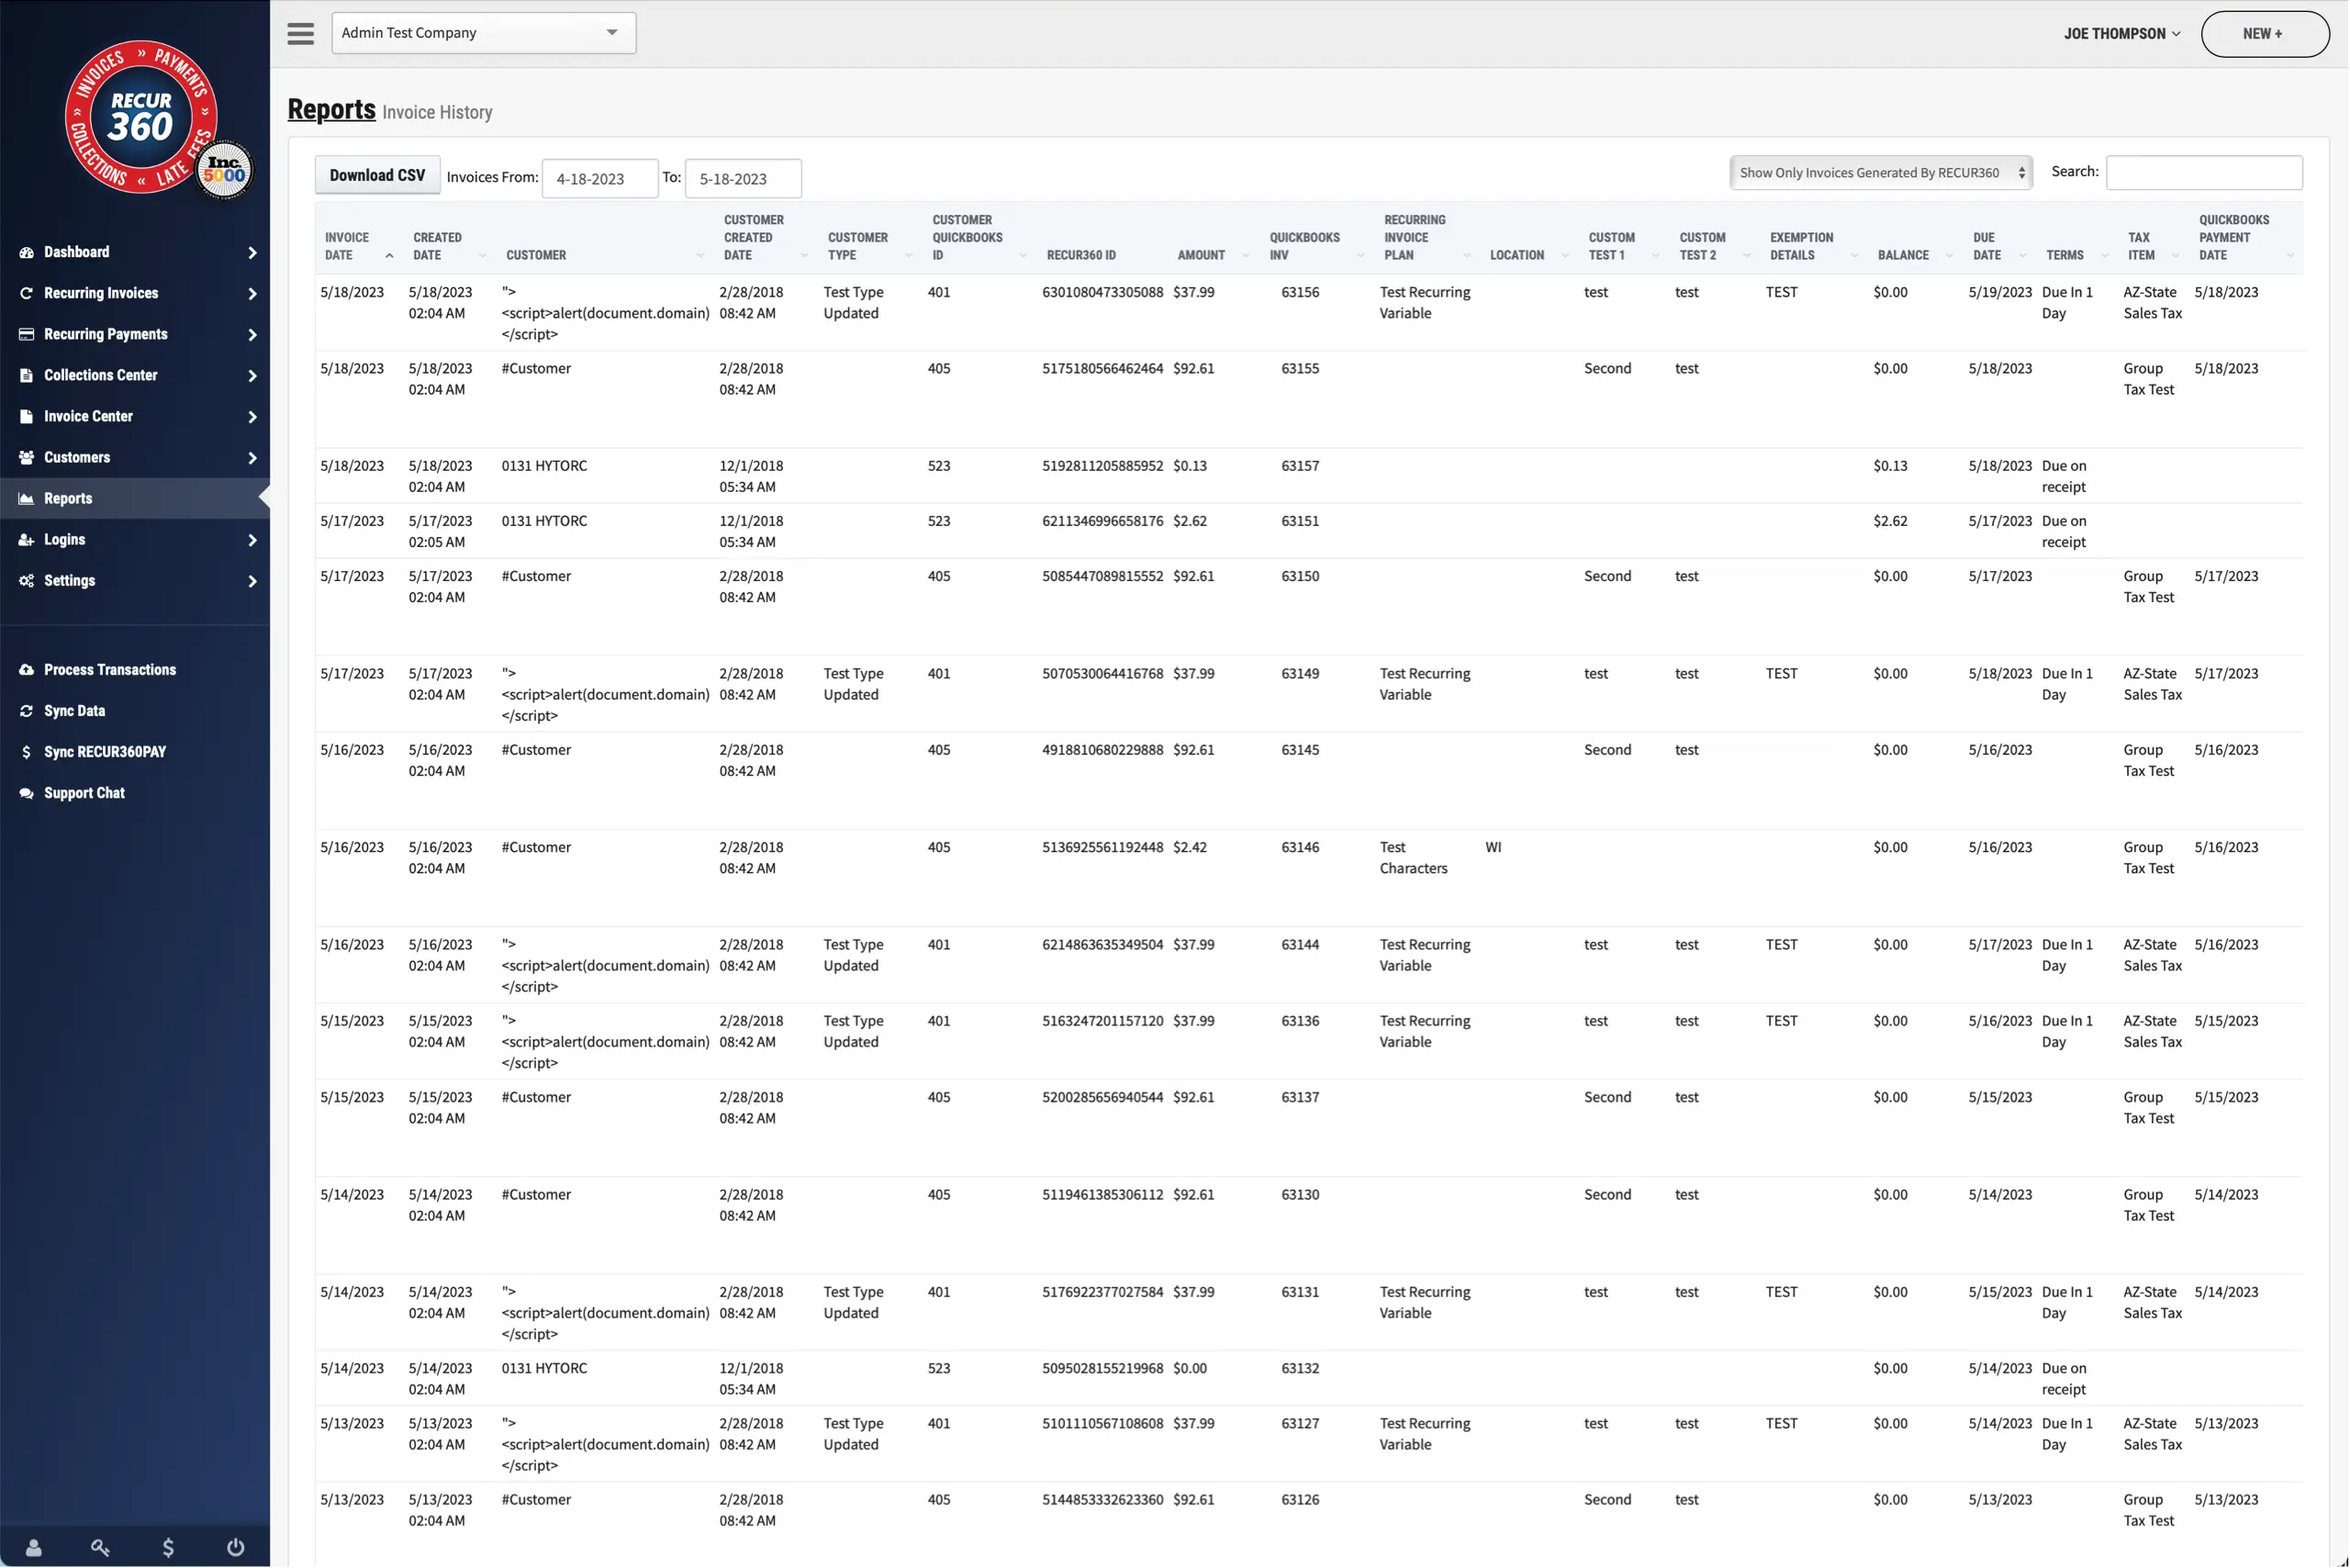Expand the Recurring Payments chevron
Image resolution: width=2350 pixels, height=1568 pixels.
click(x=252, y=335)
